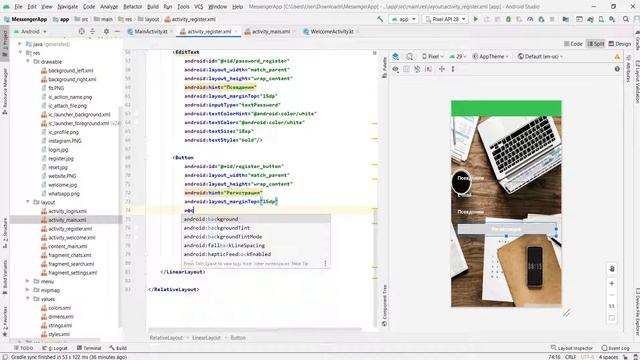Click the design surface layers icon

[396, 56]
